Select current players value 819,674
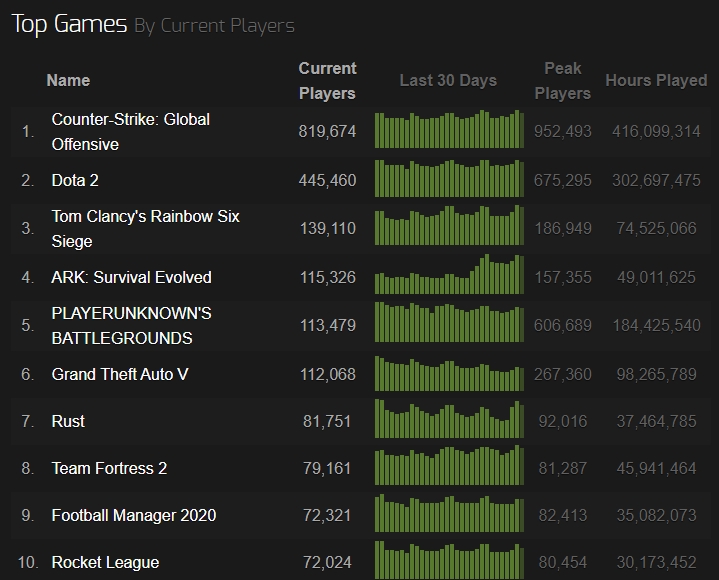 pyautogui.click(x=327, y=132)
